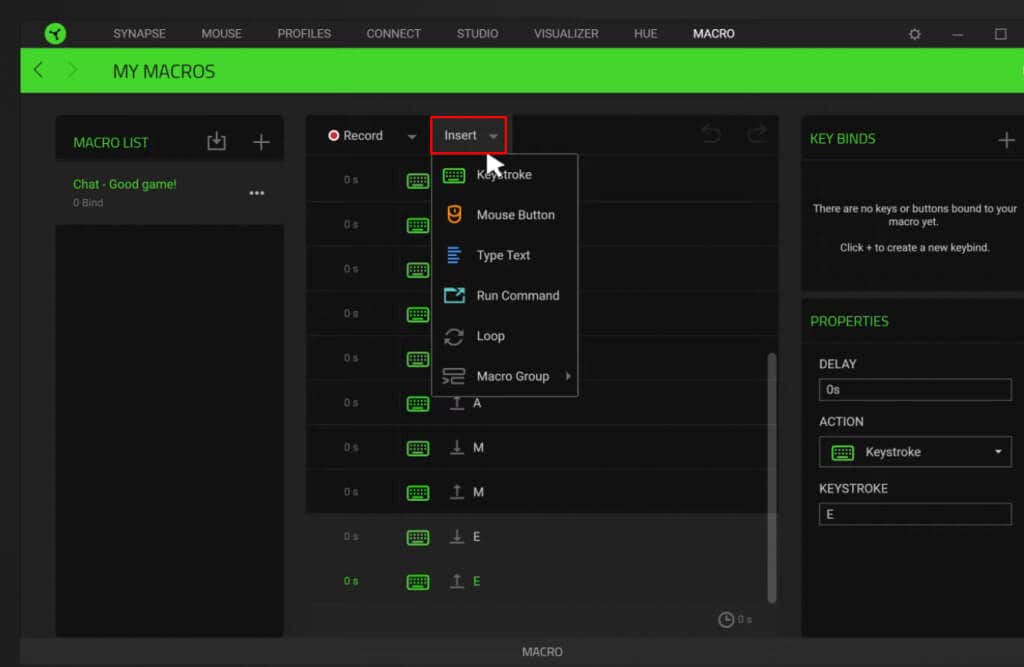Go to the STUDIO tab
1024x667 pixels.
click(x=477, y=33)
